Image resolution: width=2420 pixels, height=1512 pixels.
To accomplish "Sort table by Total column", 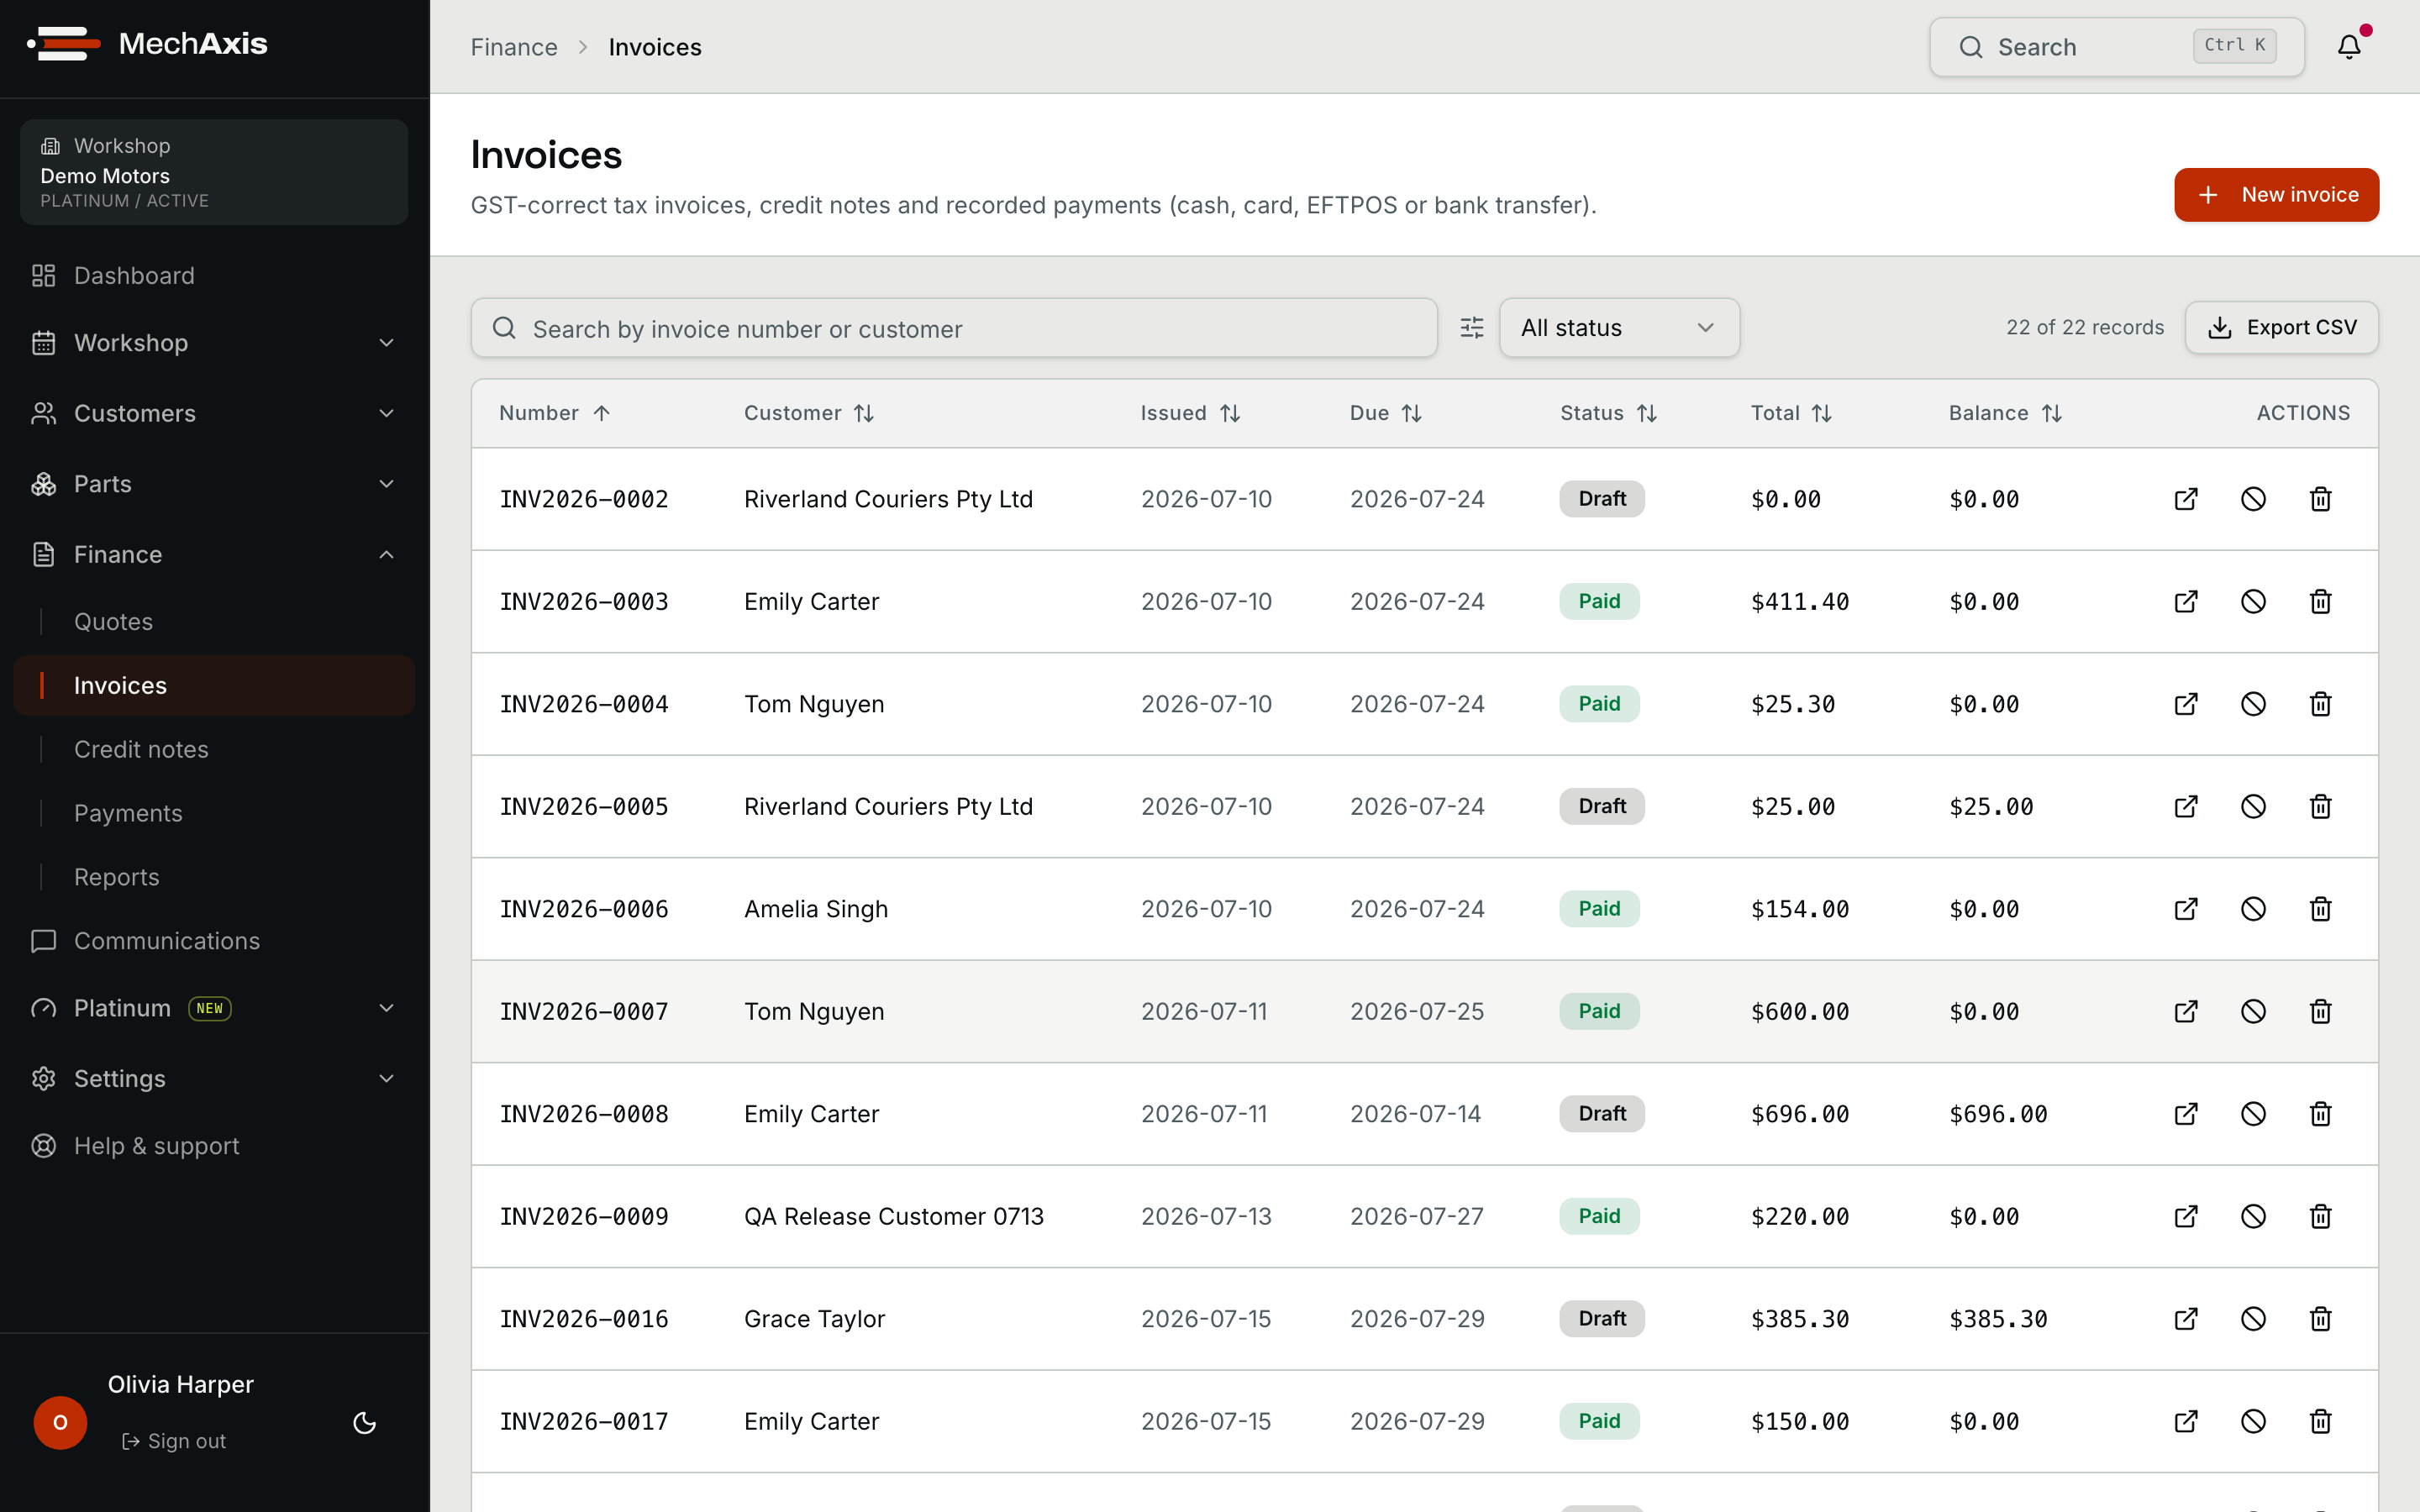I will (x=1791, y=413).
